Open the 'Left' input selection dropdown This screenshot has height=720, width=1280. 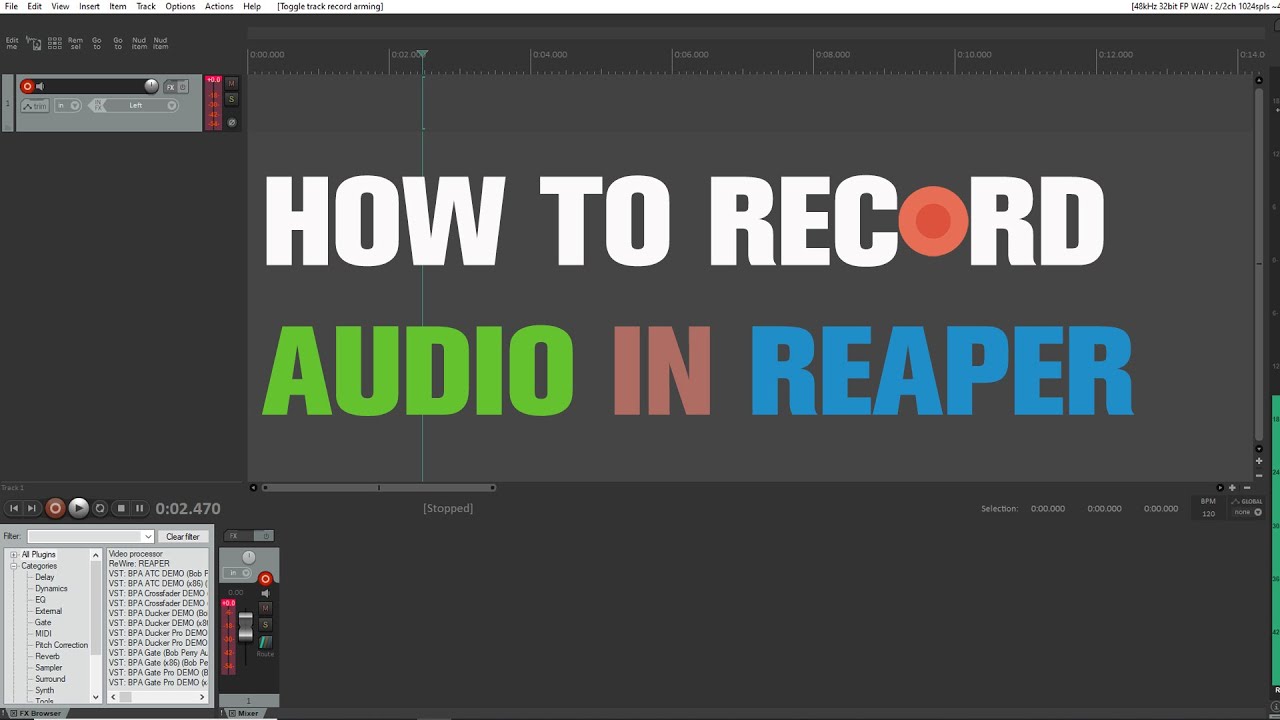pyautogui.click(x=141, y=105)
